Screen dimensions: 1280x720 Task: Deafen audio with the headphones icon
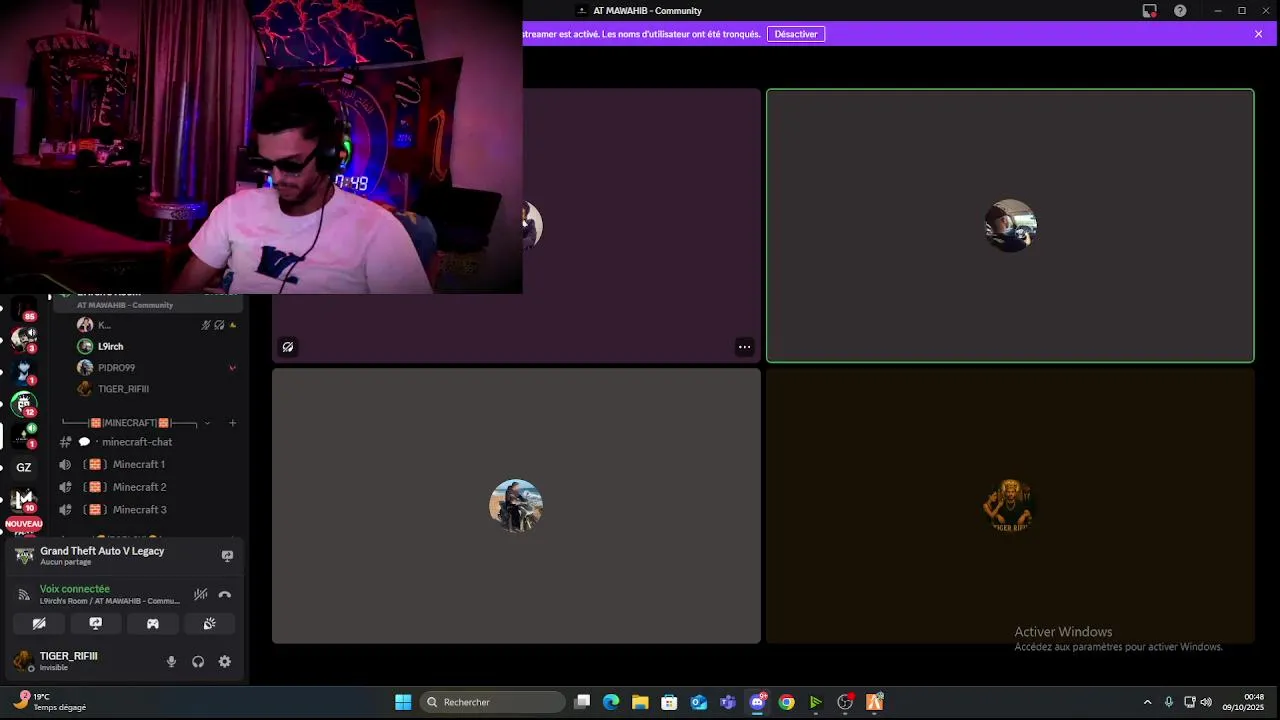(198, 662)
